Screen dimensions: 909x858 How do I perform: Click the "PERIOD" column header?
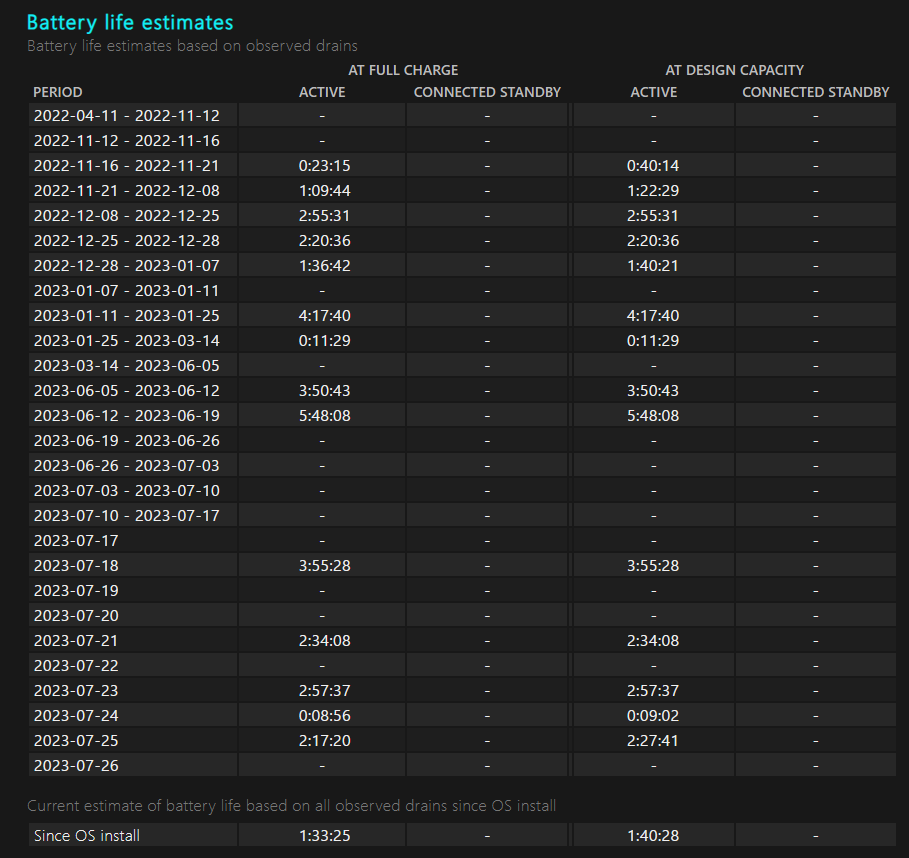tap(57, 92)
